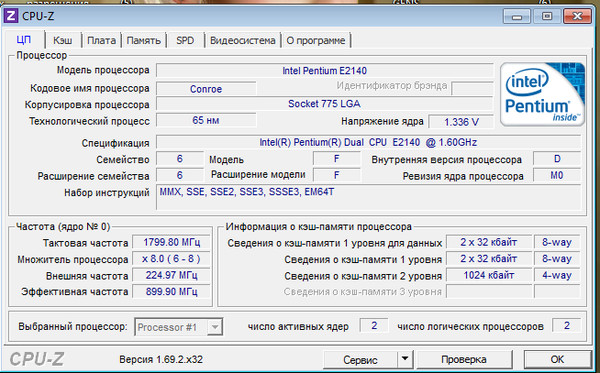Image resolution: width=600 pixels, height=373 pixels.
Task: Click the Расширение семейства value 6
Action: [x=180, y=175]
